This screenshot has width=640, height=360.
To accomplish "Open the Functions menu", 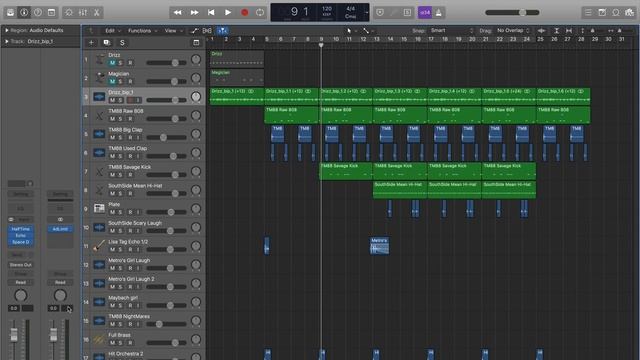I will 142,31.
